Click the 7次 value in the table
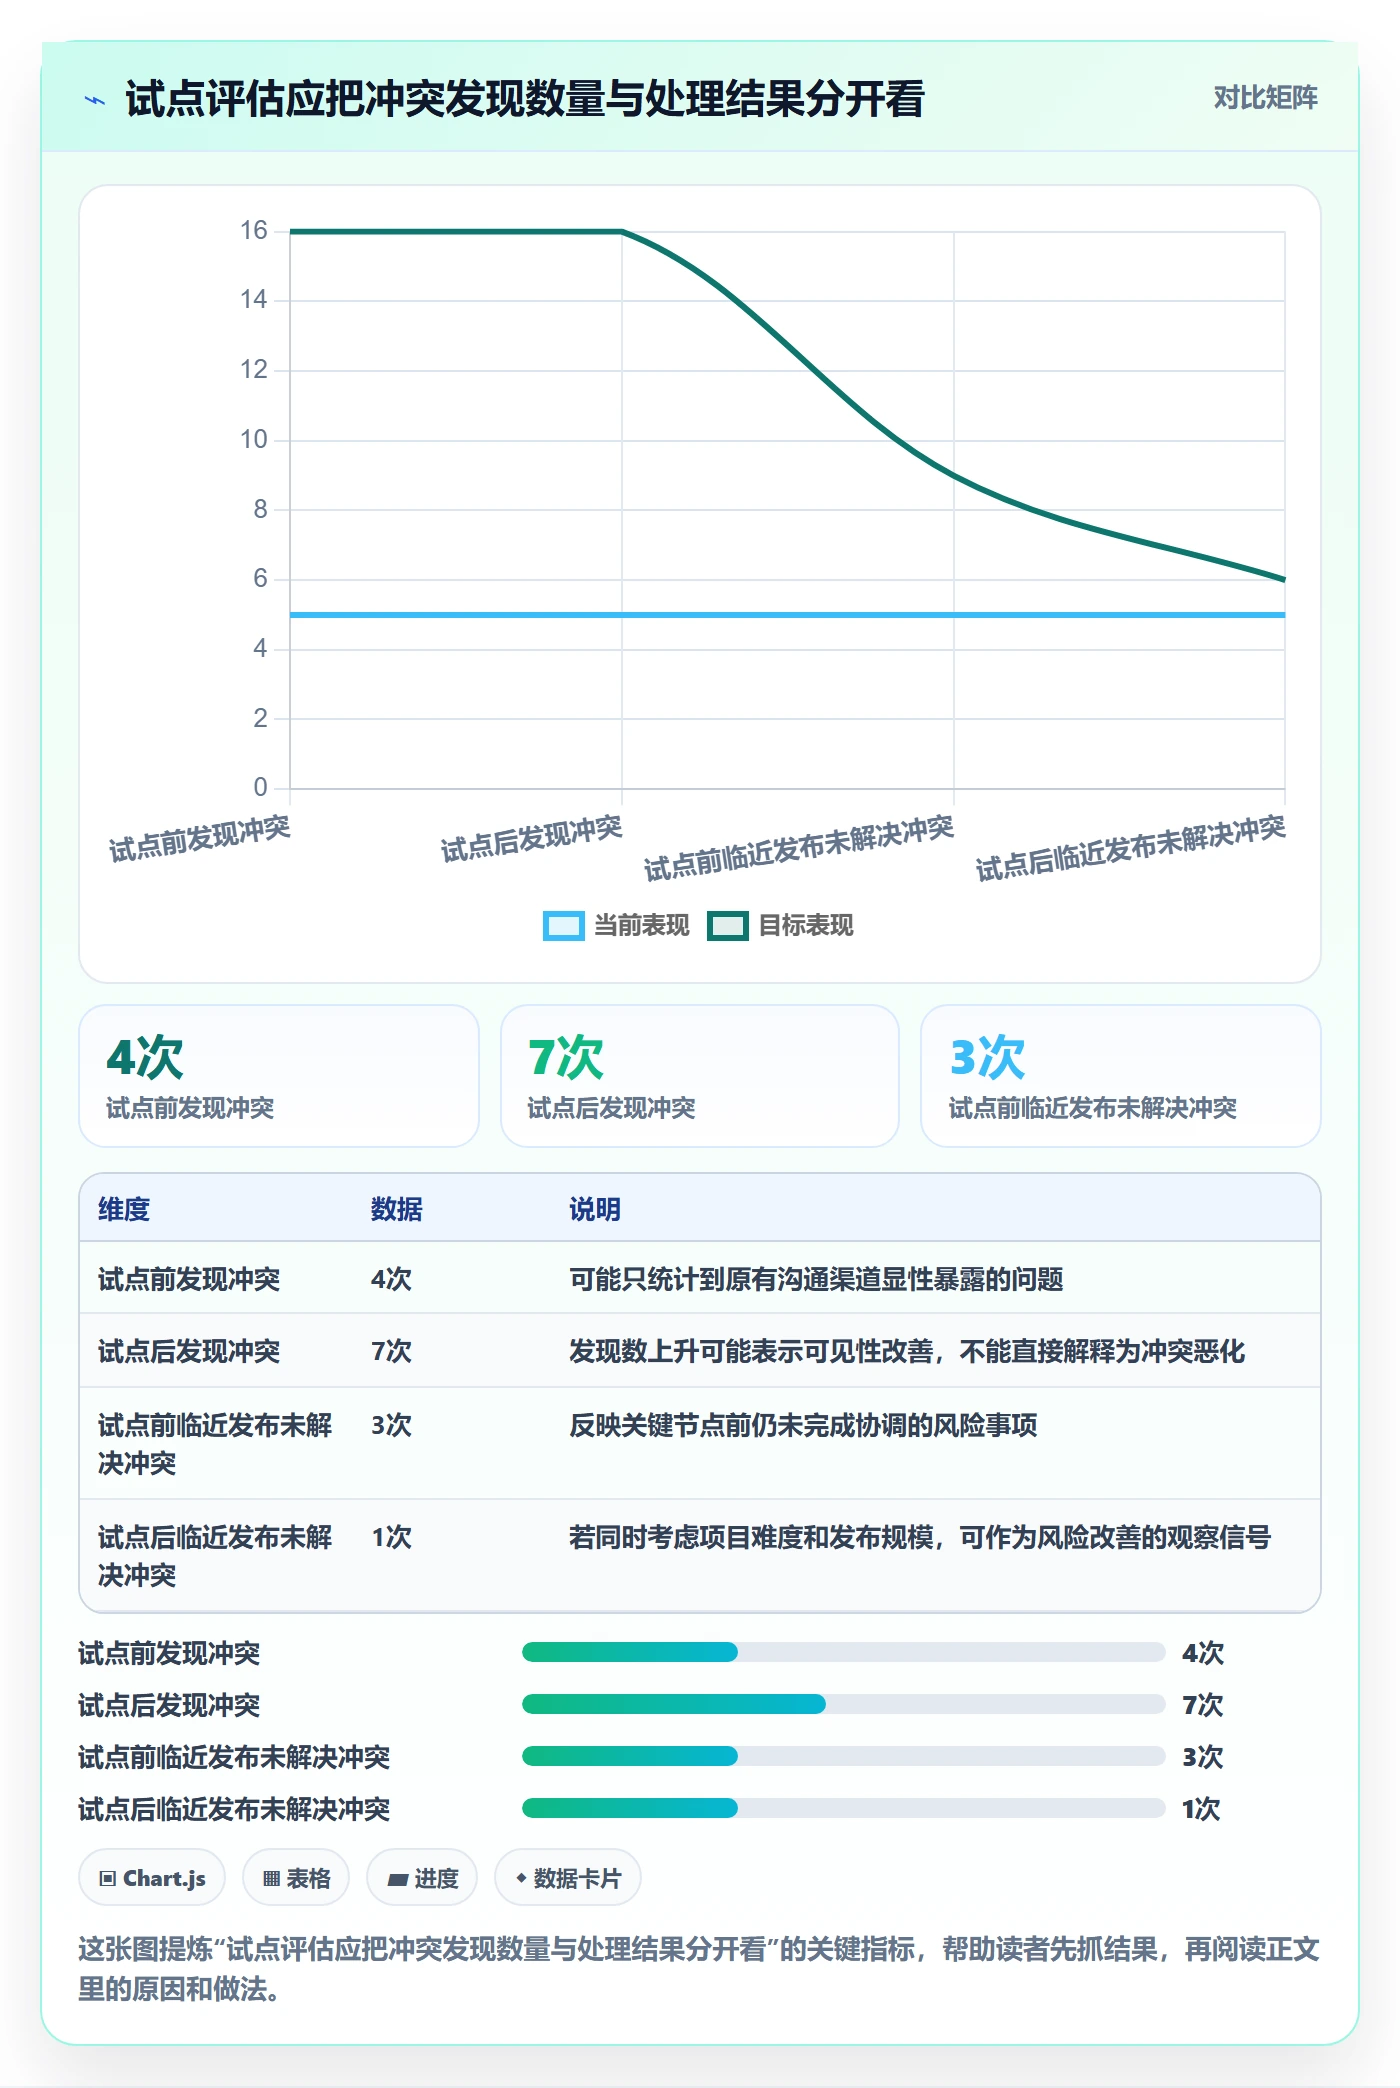 click(x=391, y=1351)
